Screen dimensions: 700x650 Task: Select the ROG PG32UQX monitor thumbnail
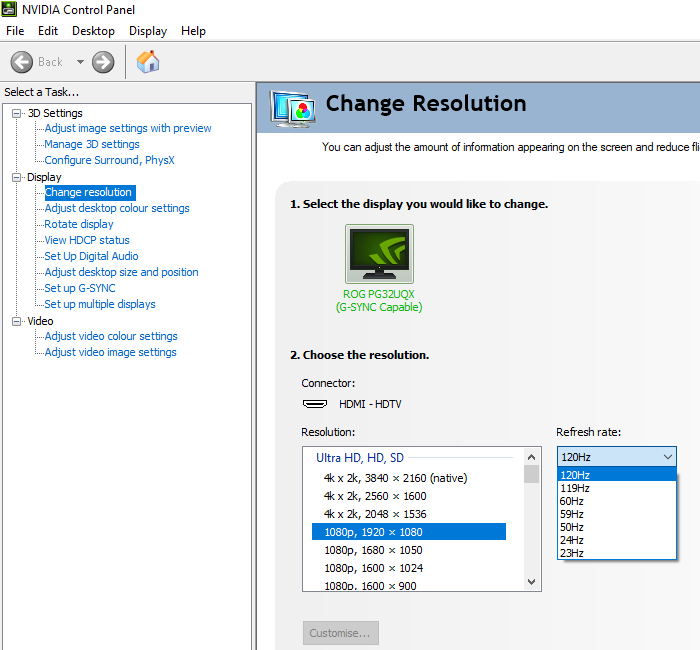[x=379, y=254]
